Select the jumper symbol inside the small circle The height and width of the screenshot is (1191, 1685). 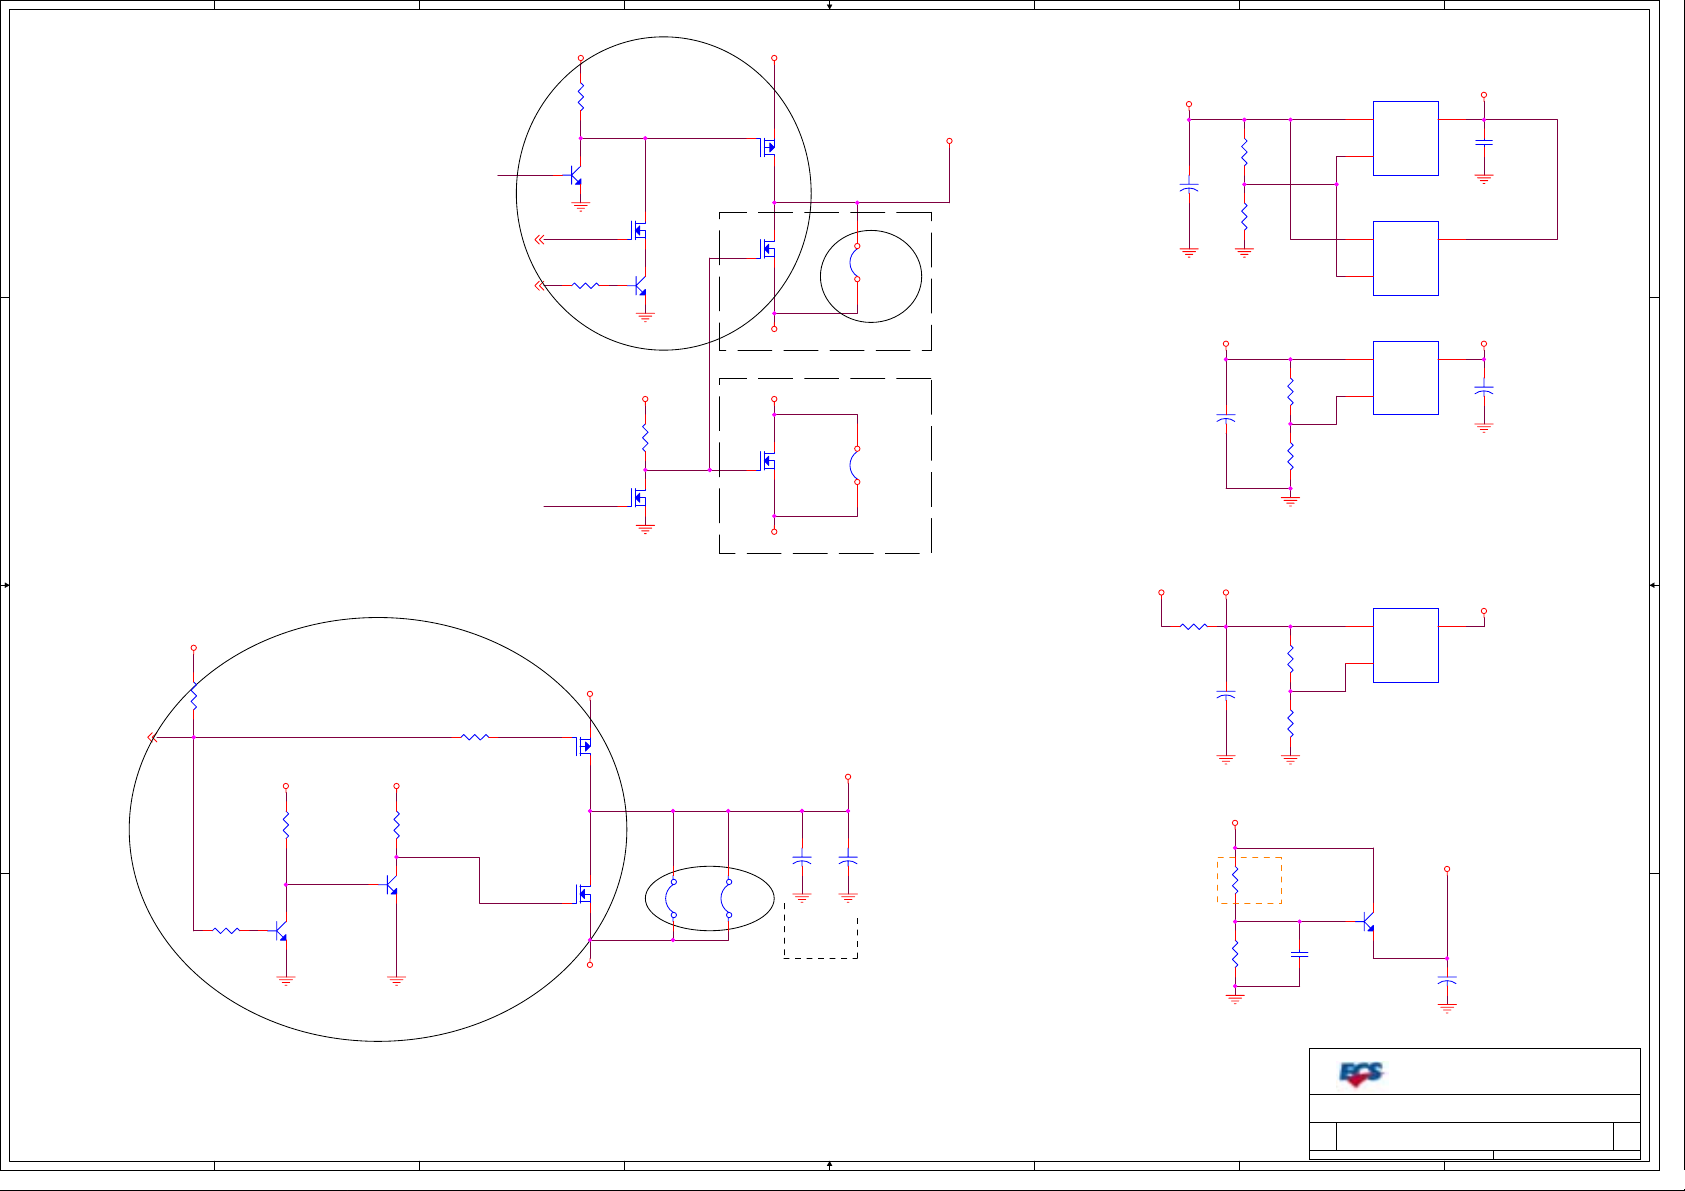tap(856, 263)
